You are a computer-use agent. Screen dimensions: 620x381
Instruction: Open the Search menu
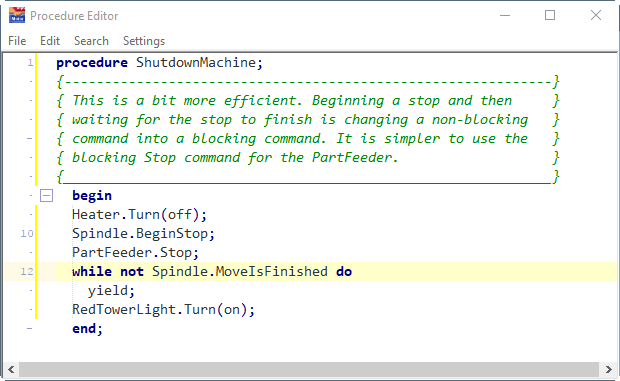[91, 41]
